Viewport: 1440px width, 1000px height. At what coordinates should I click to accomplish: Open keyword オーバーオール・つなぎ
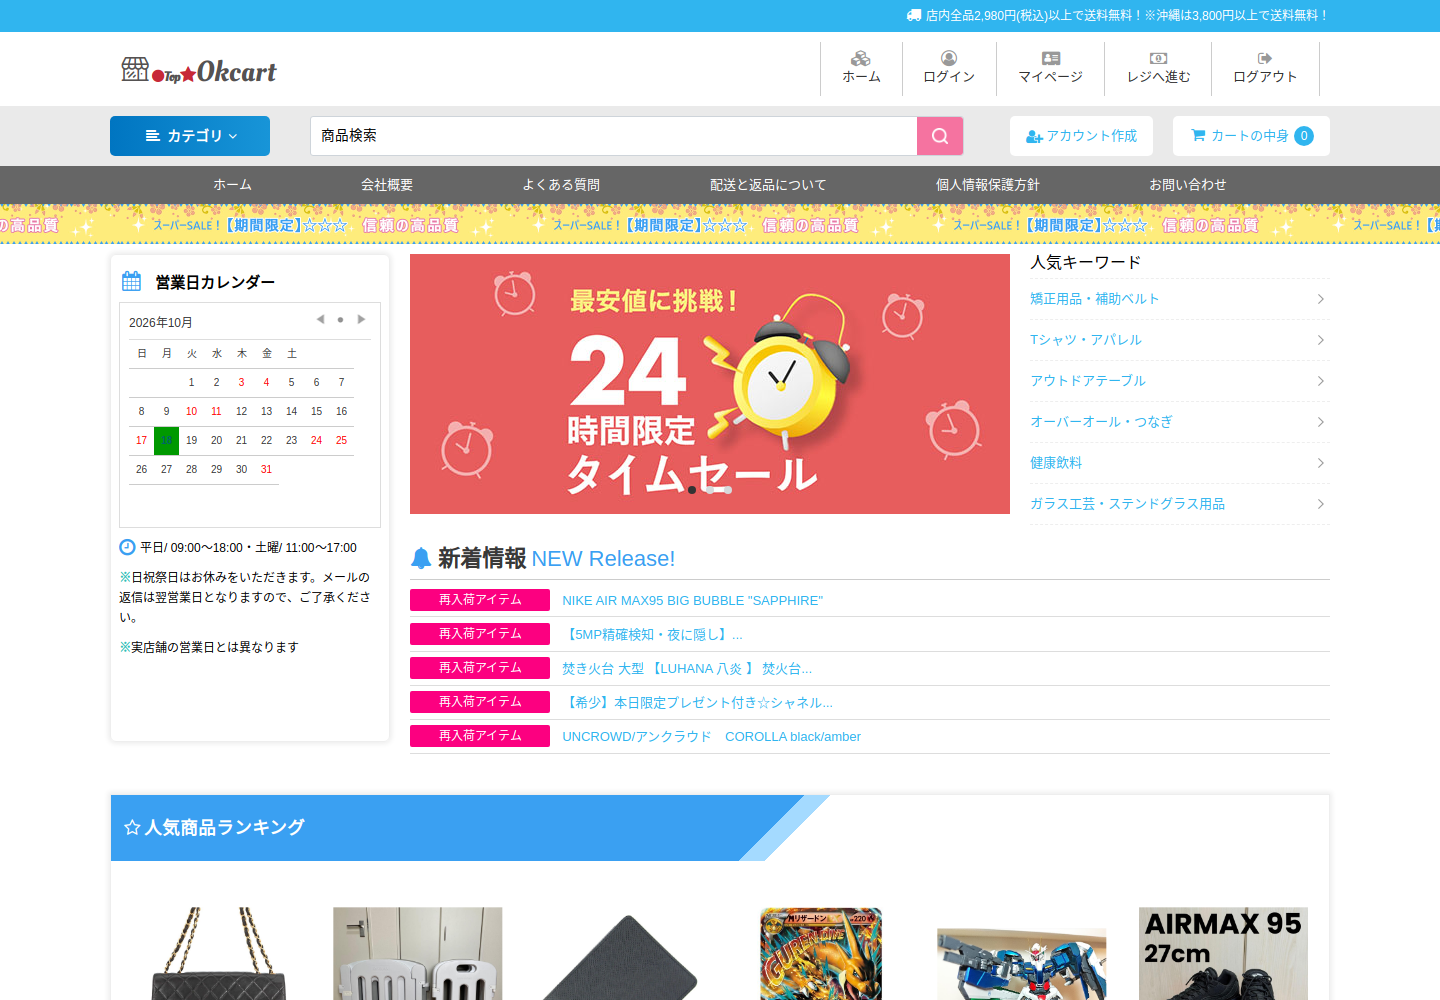click(x=1101, y=422)
